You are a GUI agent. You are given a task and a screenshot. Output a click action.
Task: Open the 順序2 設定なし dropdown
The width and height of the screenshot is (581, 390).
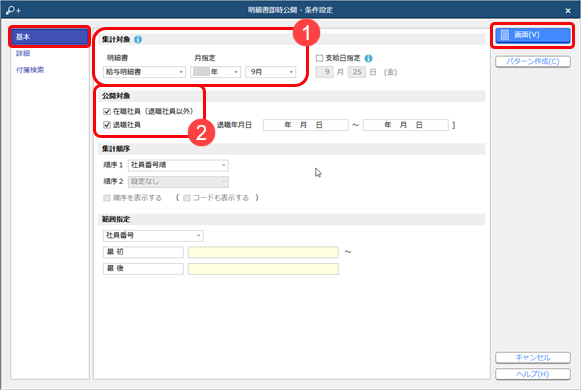click(178, 181)
